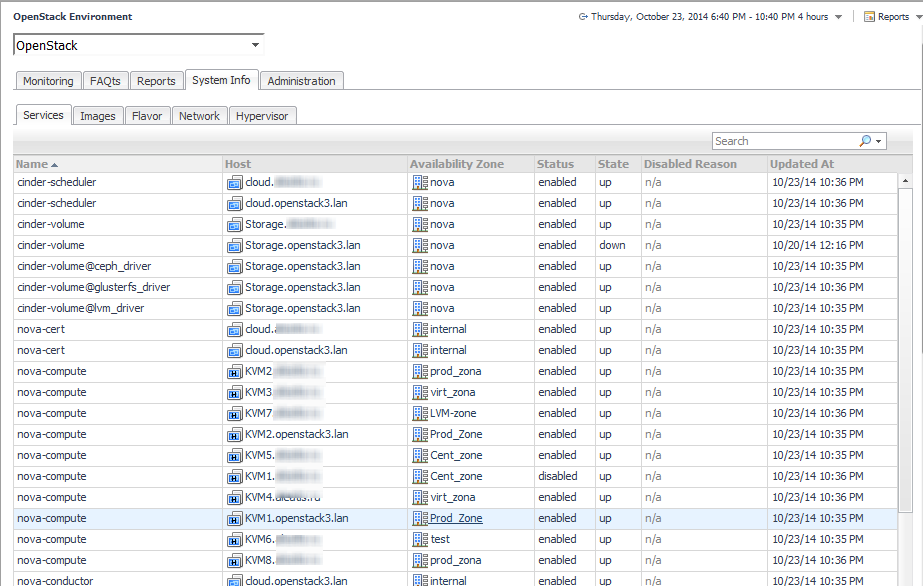Click zone icon next to prod_zona for KVM8
This screenshot has width=923, height=586.
point(420,561)
